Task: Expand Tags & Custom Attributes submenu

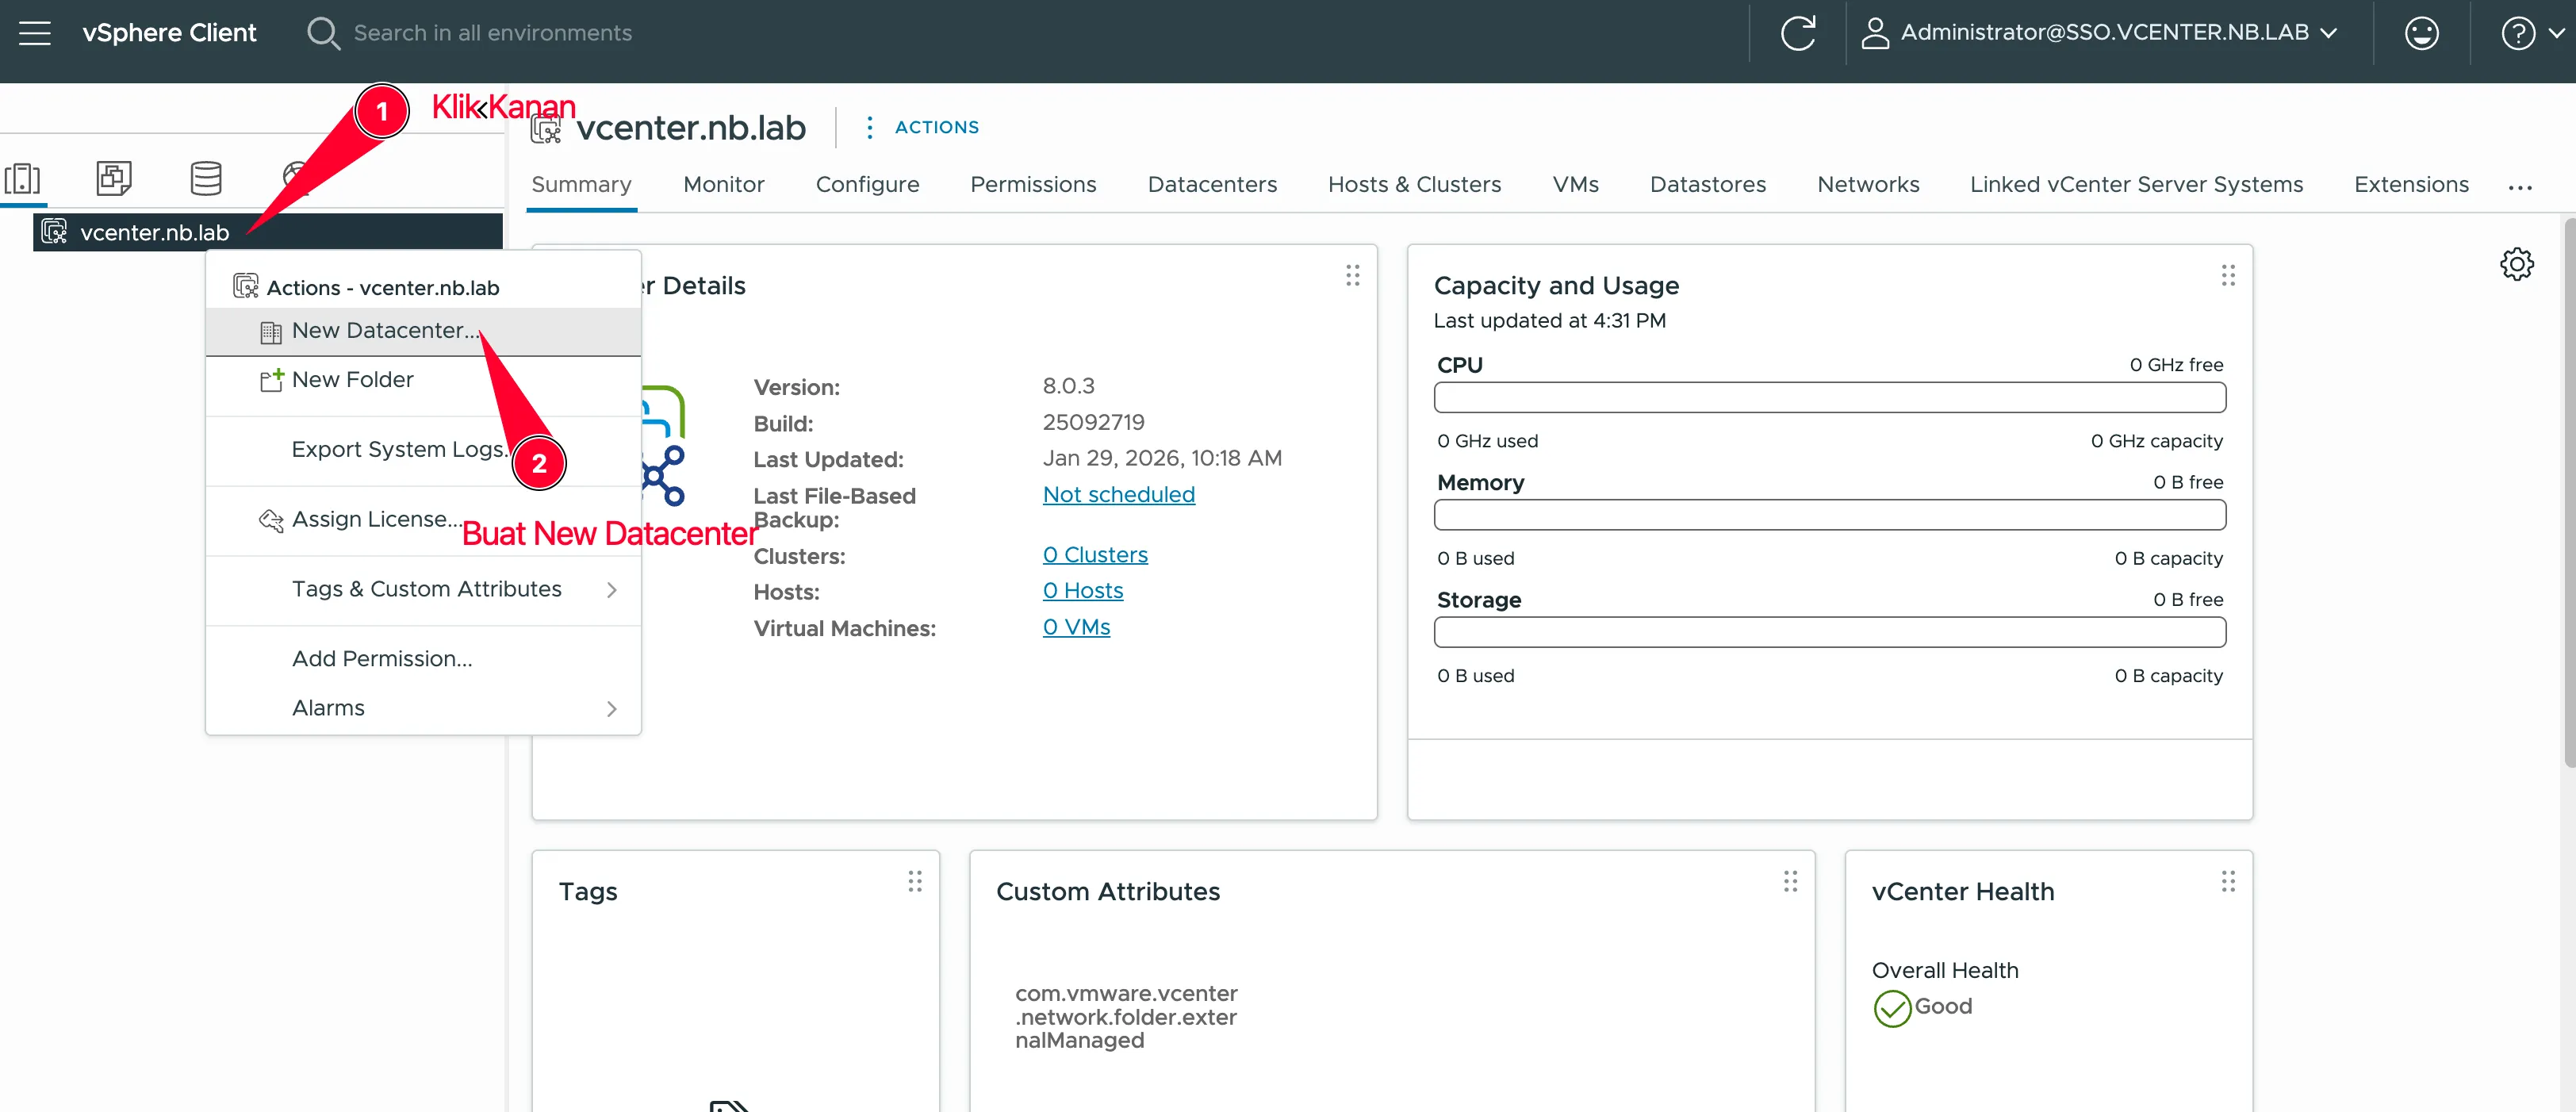Action: click(611, 590)
